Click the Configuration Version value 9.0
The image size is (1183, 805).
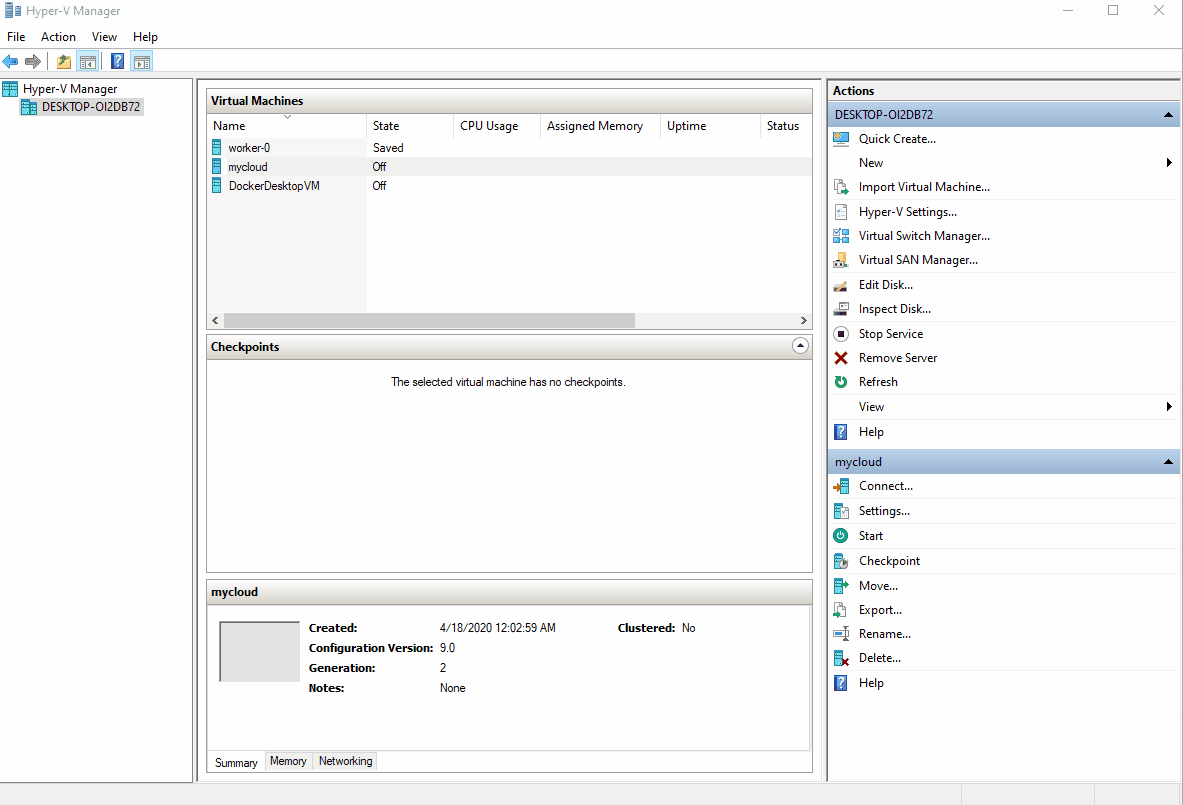[447, 648]
